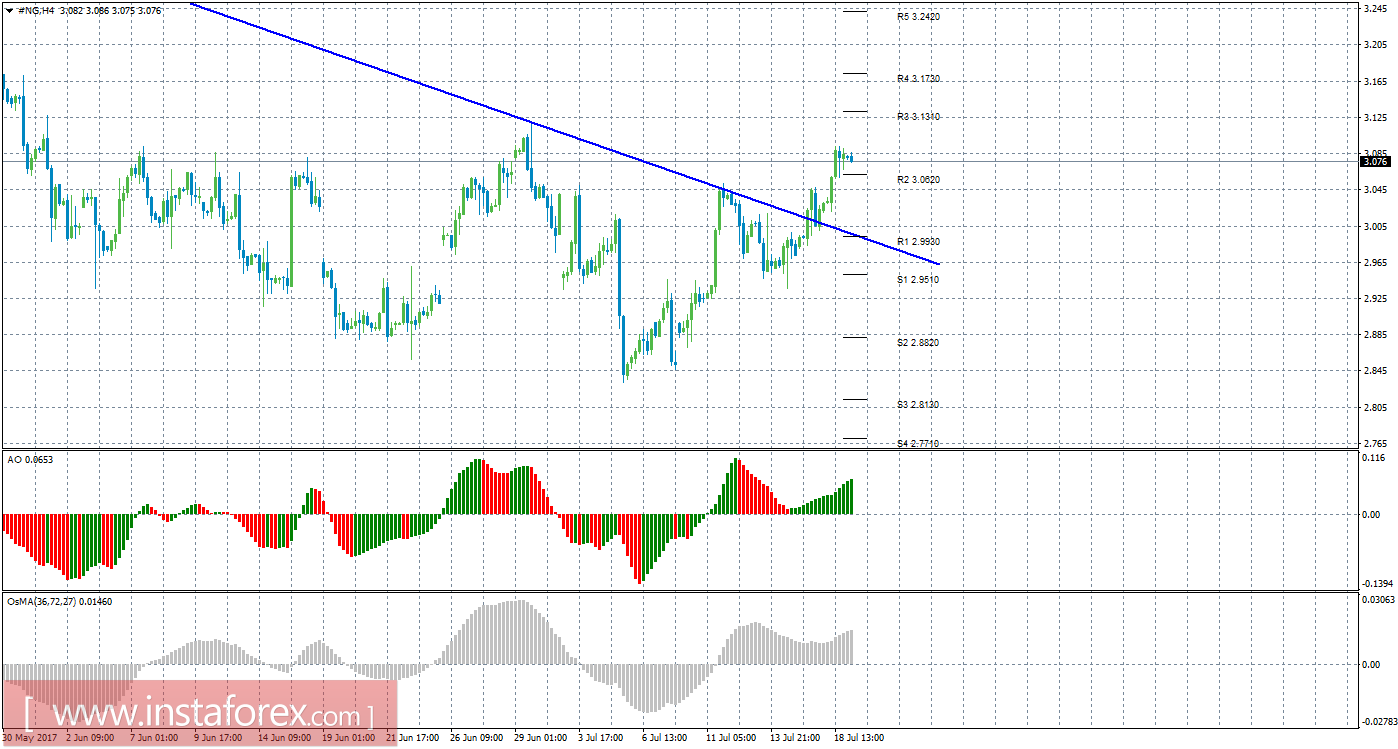Click the 2.925 price axis value
This screenshot has width=1398, height=749.
coord(1375,299)
